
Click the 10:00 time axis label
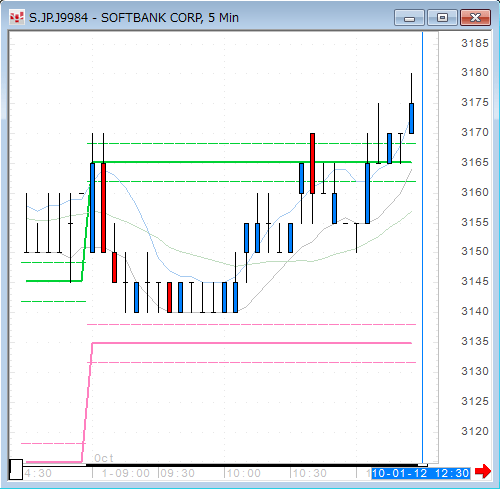243,473
